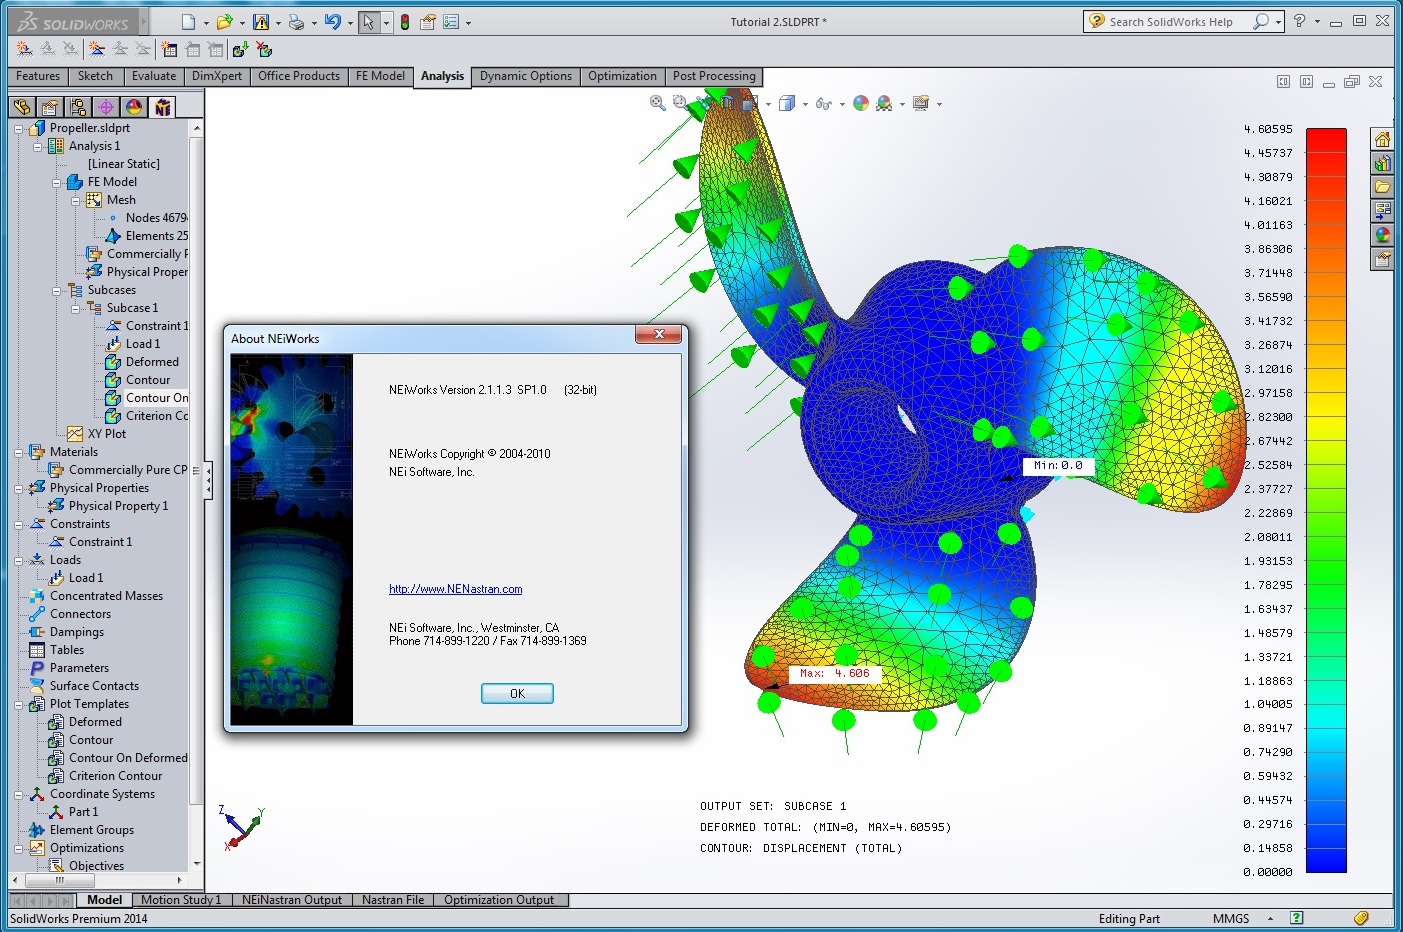Collapse the Loads tree node
1403x932 pixels.
tap(18, 560)
